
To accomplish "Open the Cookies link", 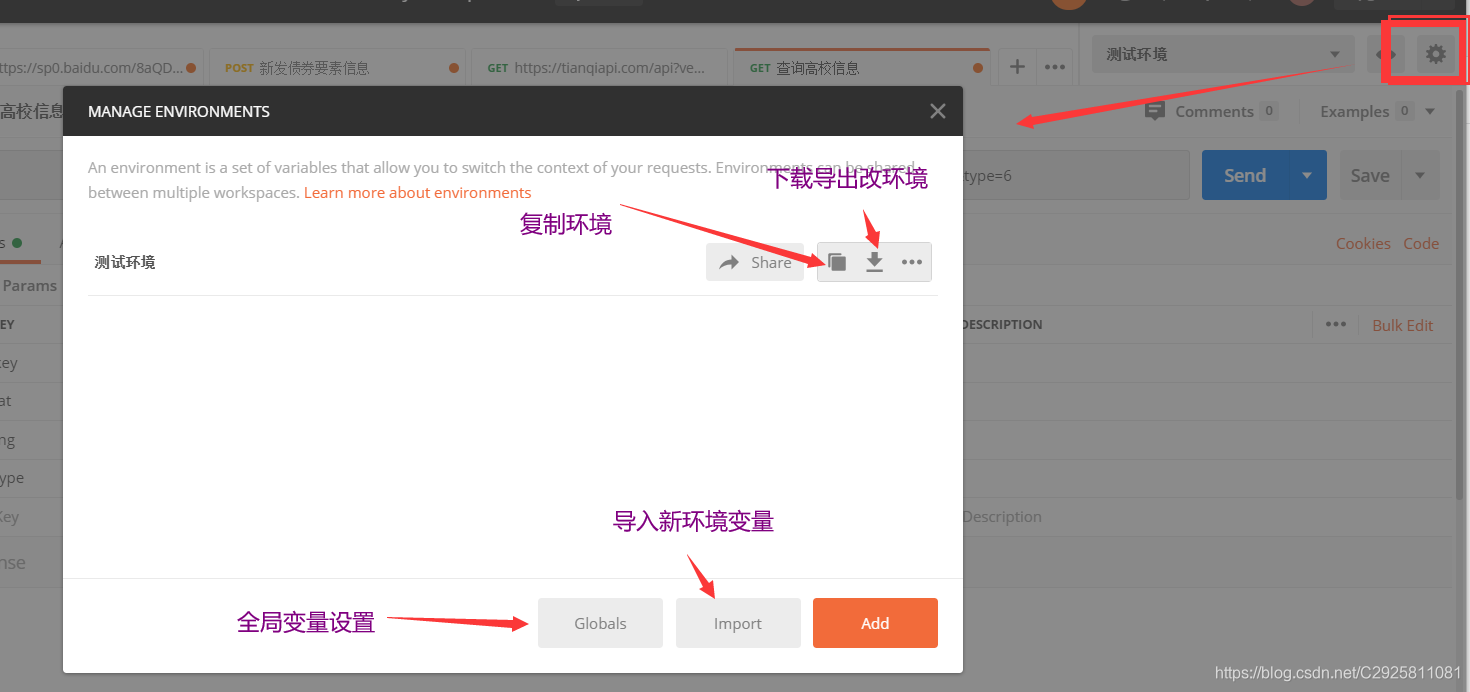I will coord(1363,243).
